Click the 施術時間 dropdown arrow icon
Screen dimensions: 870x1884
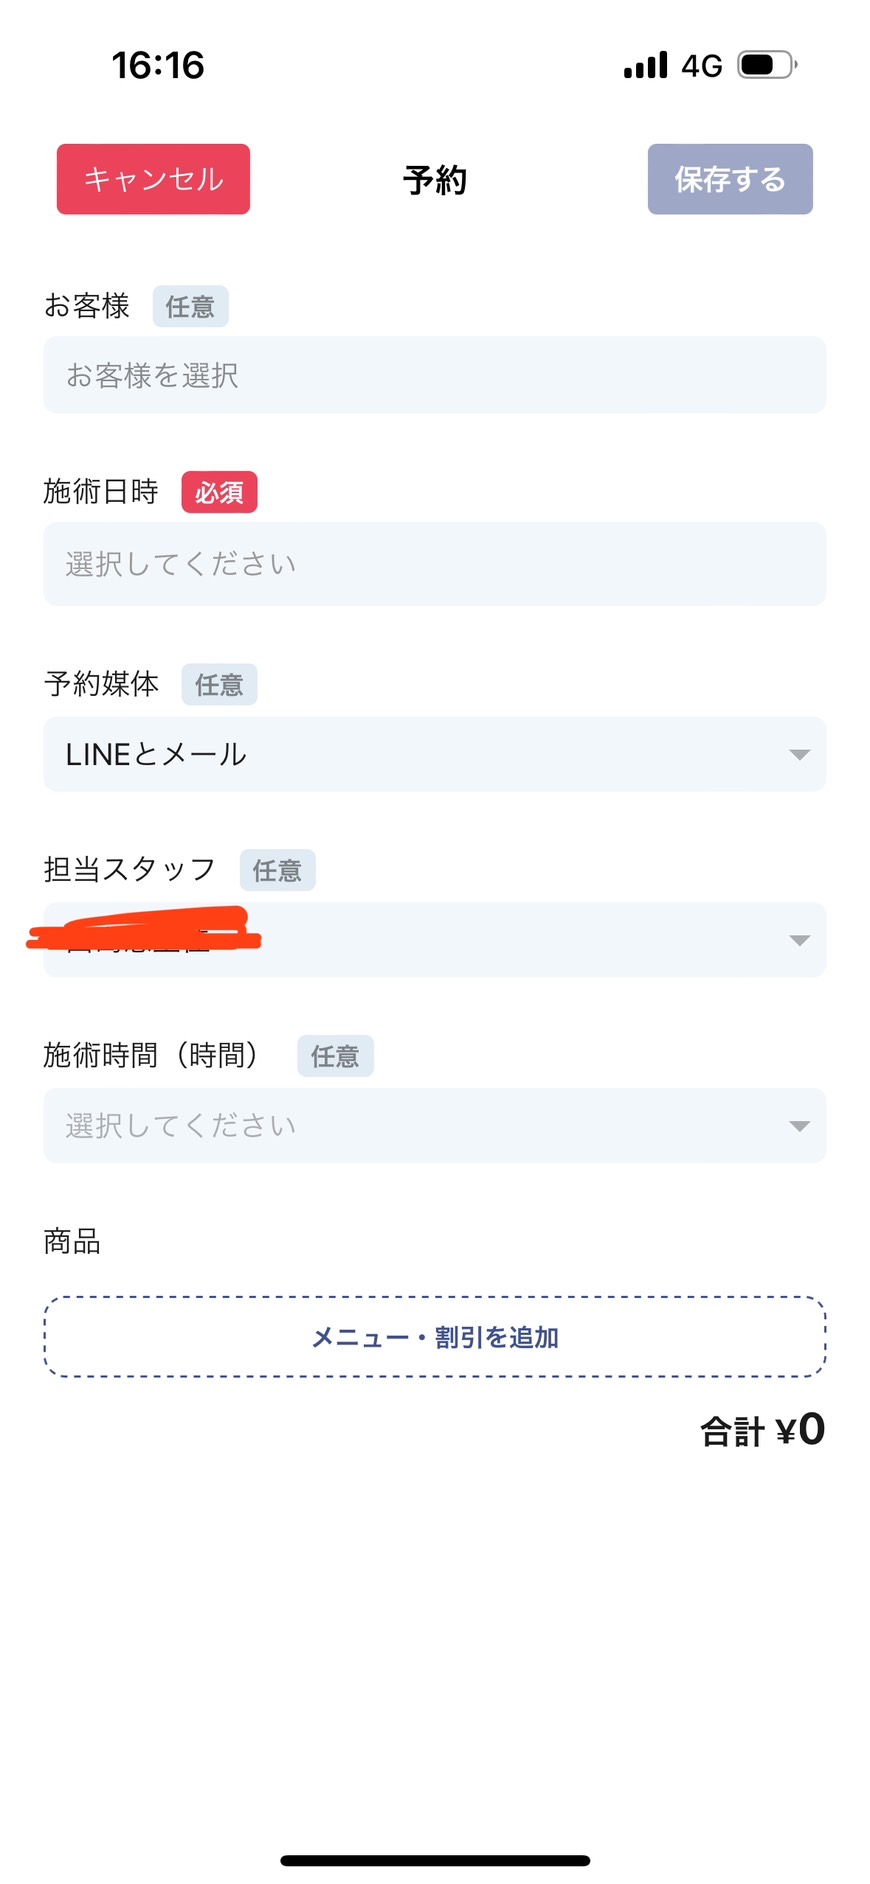799,1126
